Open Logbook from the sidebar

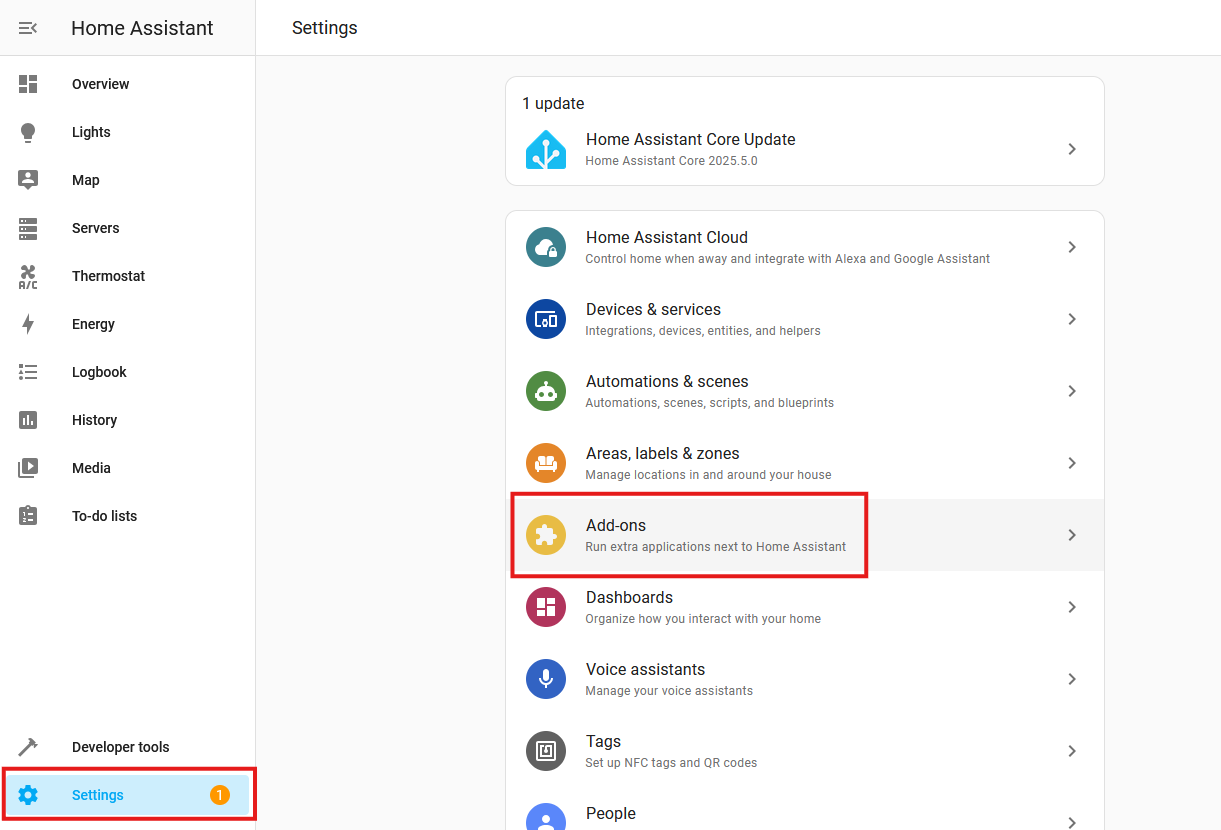99,372
